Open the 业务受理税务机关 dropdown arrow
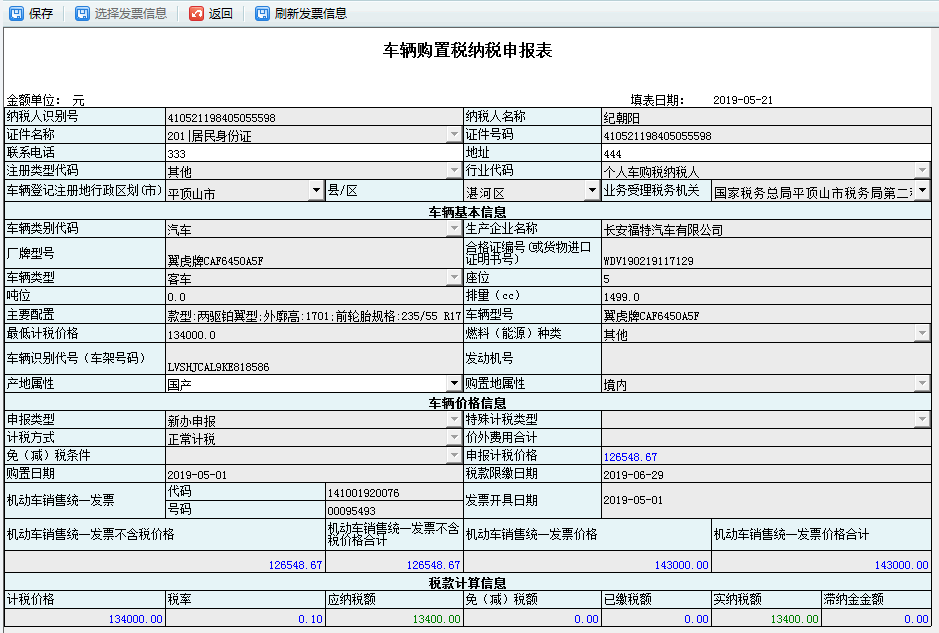The height and width of the screenshot is (633, 939). coord(922,190)
